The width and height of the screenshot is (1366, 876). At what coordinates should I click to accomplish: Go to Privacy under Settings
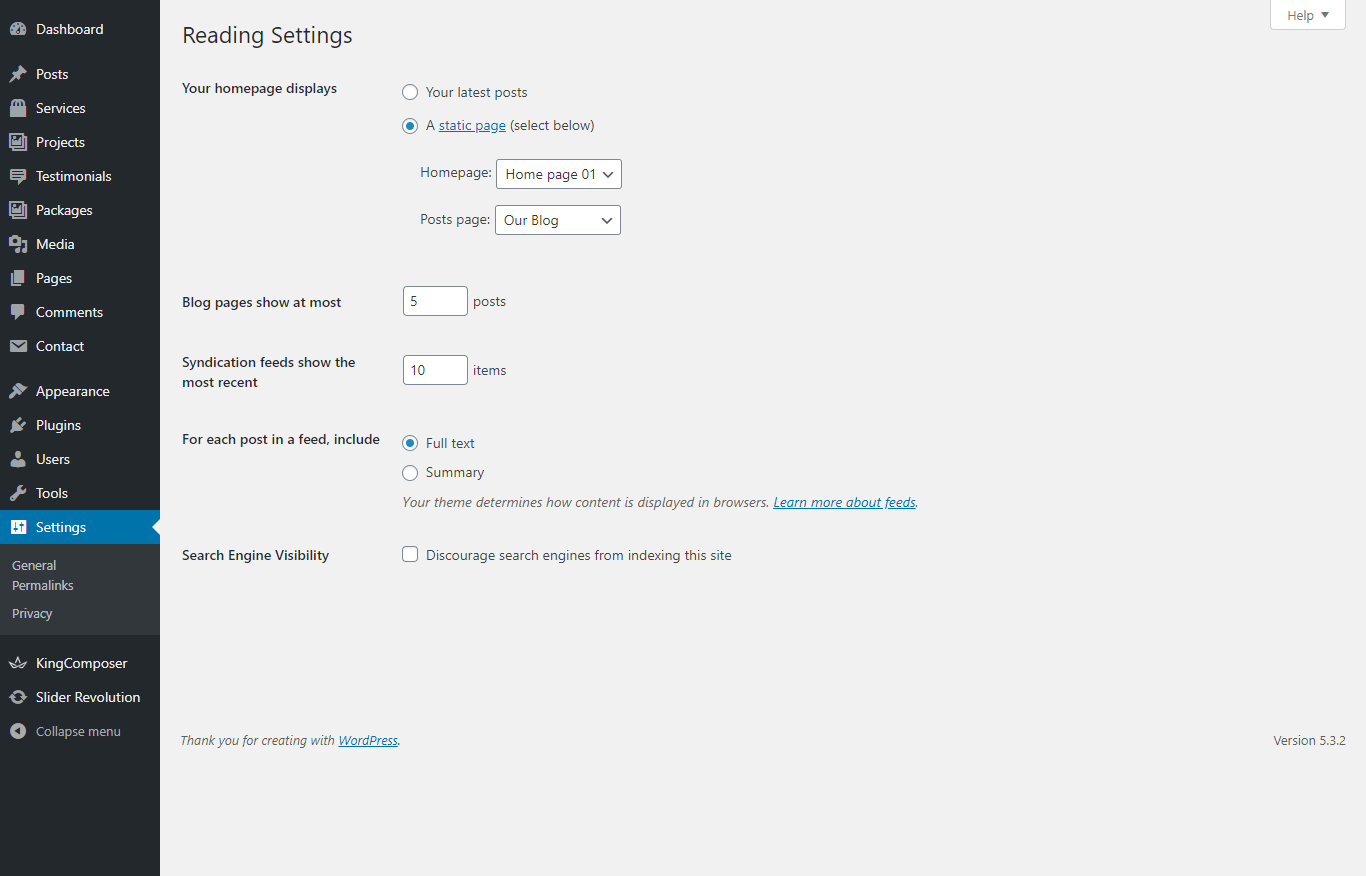point(32,614)
